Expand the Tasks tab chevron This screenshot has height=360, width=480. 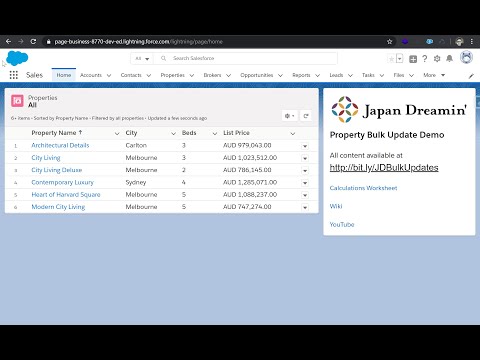[382, 76]
